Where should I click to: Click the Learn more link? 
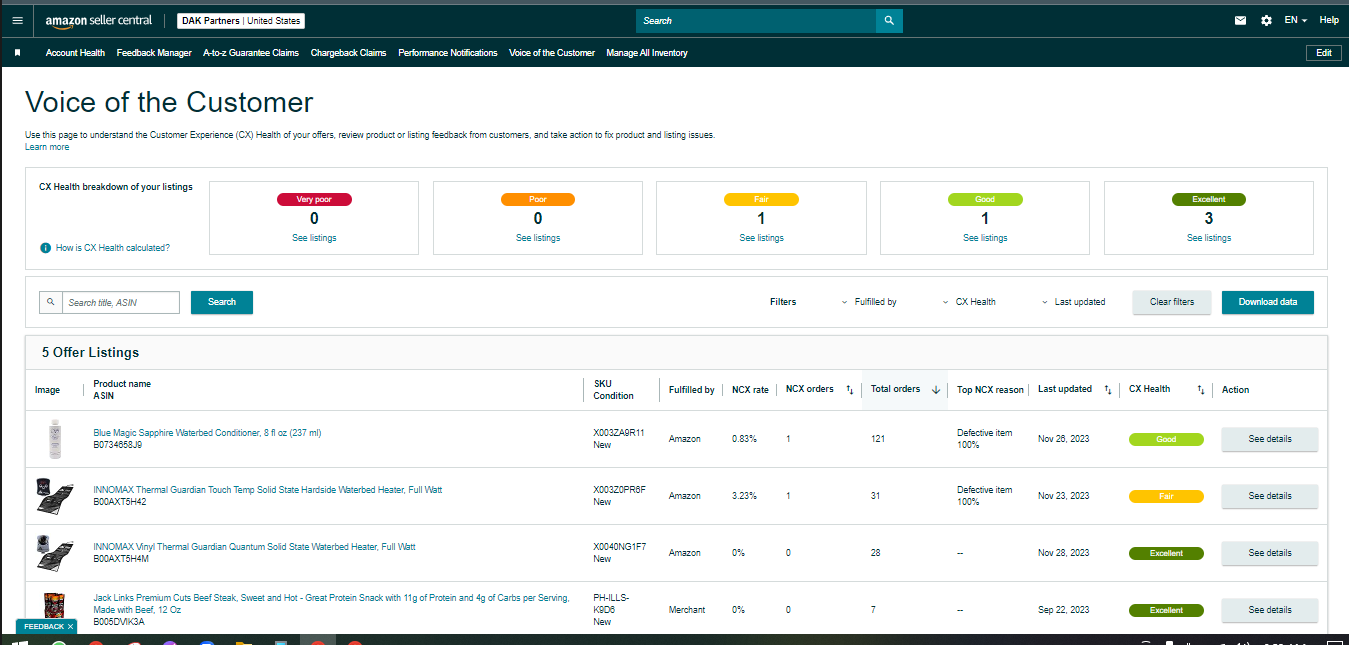click(x=47, y=147)
